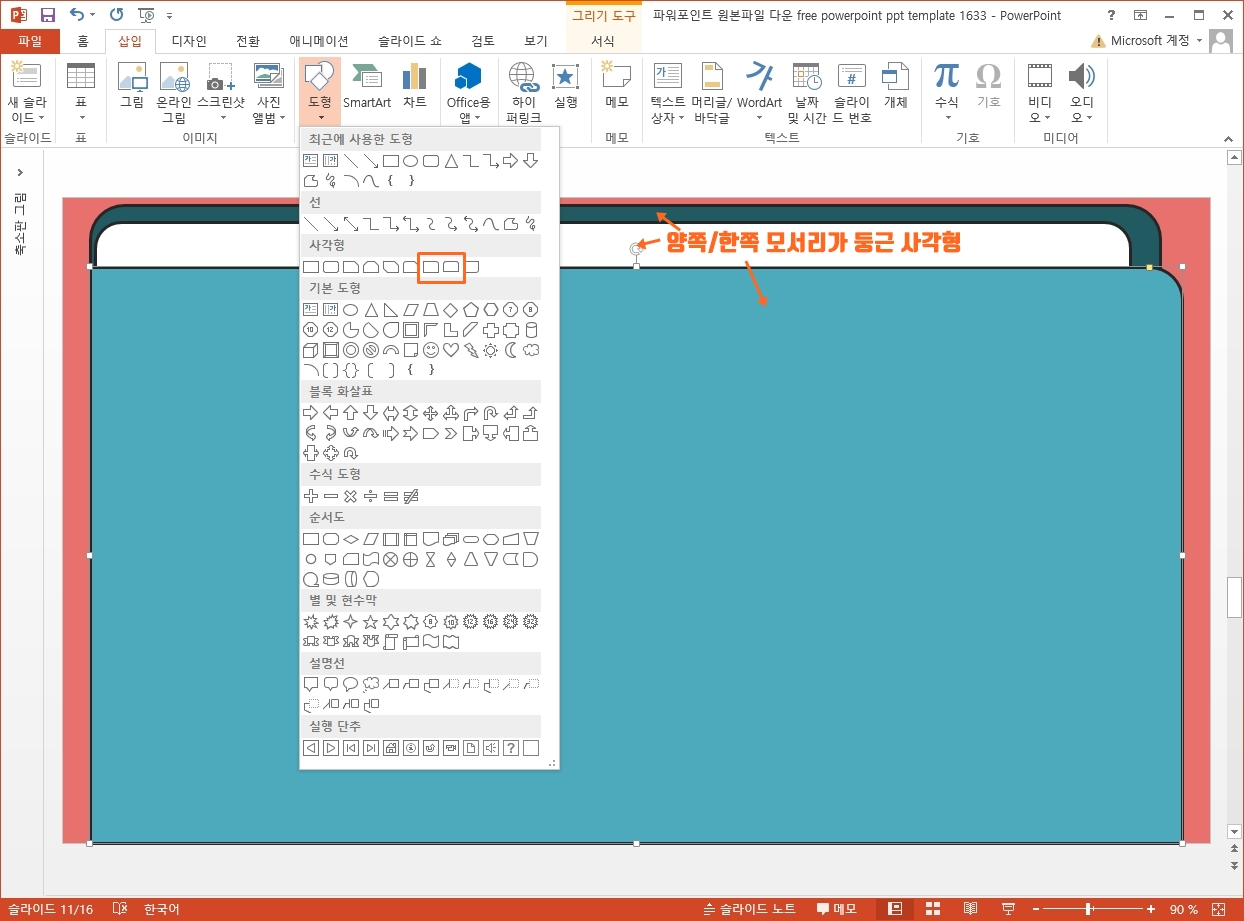Screen dimensions: 1244x921
Task: Select the cube shape
Action: [x=311, y=350]
